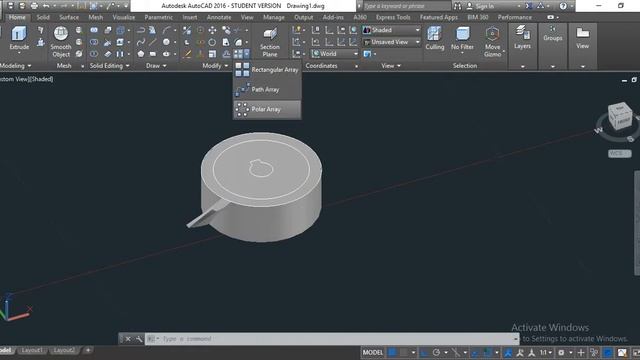
Task: Toggle the grid display in status bar
Action: coord(392,352)
